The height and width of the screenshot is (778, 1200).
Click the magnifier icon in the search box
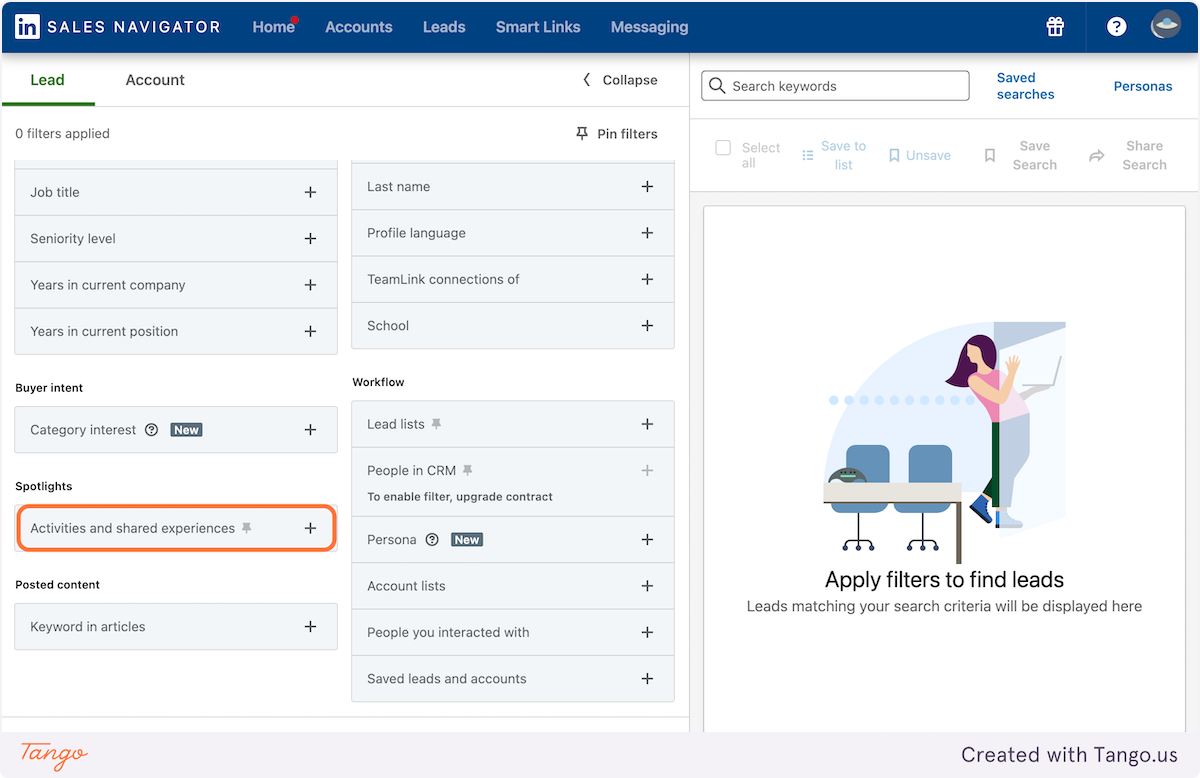pos(717,86)
